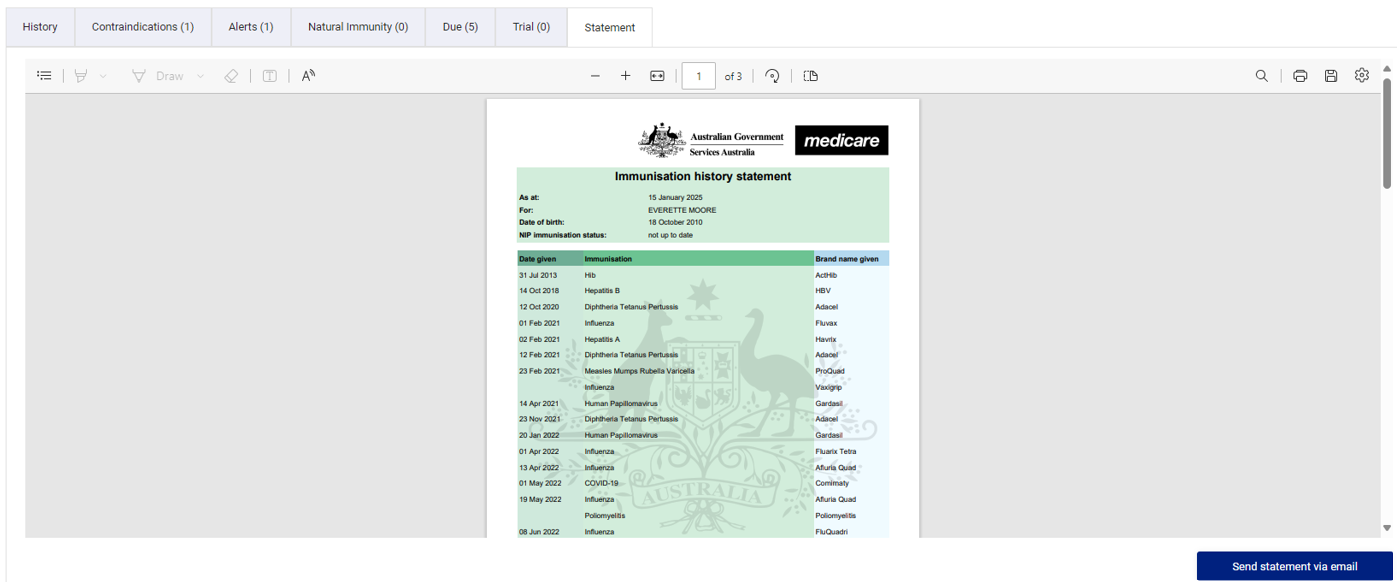Click the Australian Government crest logo

pos(712,141)
